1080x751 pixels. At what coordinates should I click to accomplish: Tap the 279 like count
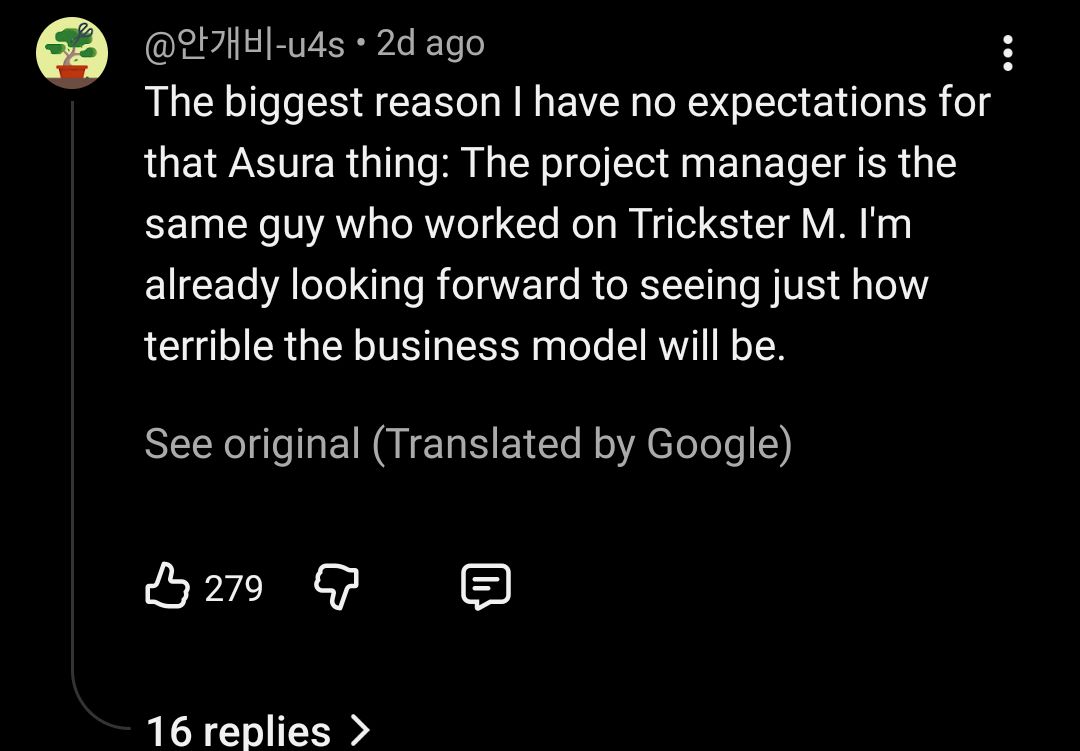(x=233, y=588)
